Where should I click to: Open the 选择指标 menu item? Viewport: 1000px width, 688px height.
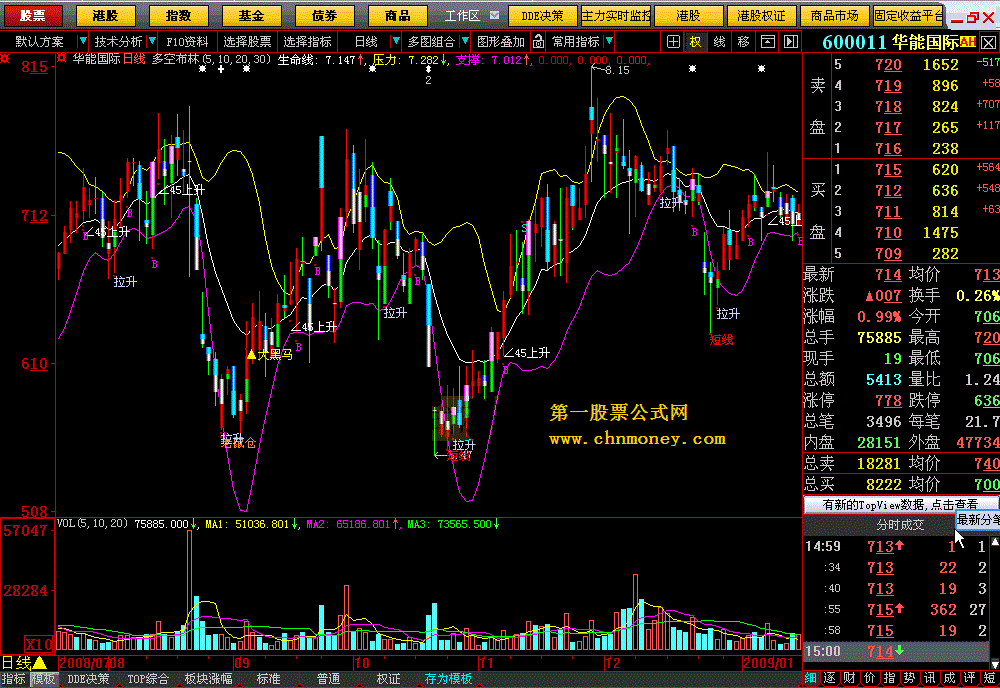pos(307,42)
